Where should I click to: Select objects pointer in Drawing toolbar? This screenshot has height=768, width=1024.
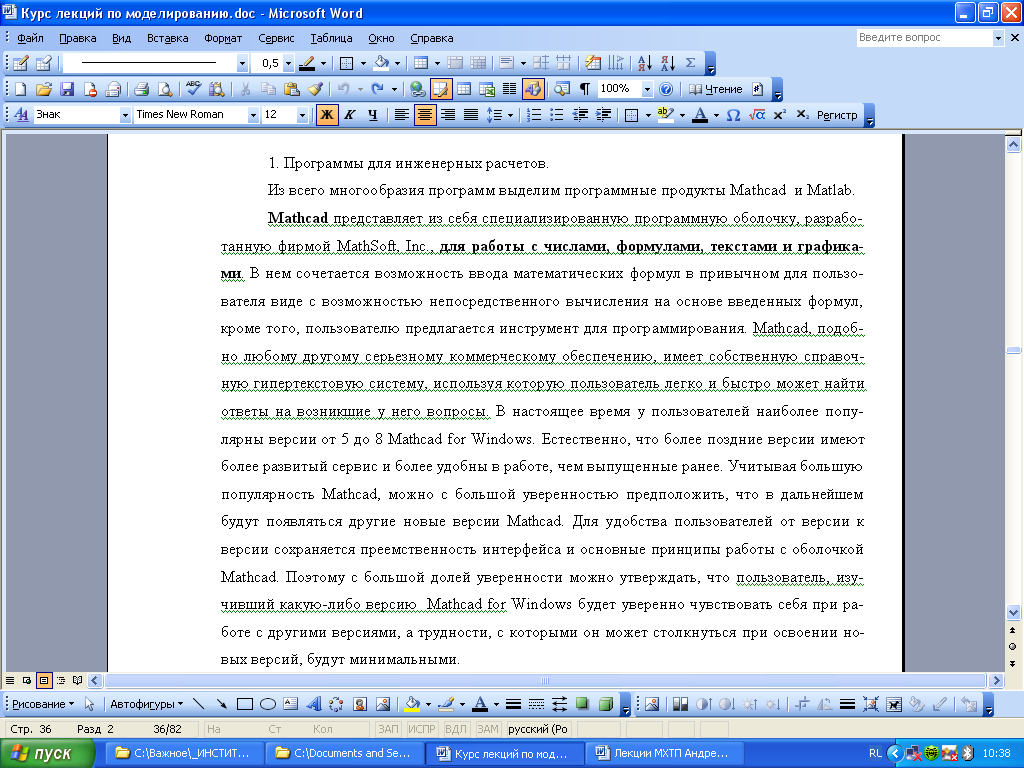click(89, 704)
